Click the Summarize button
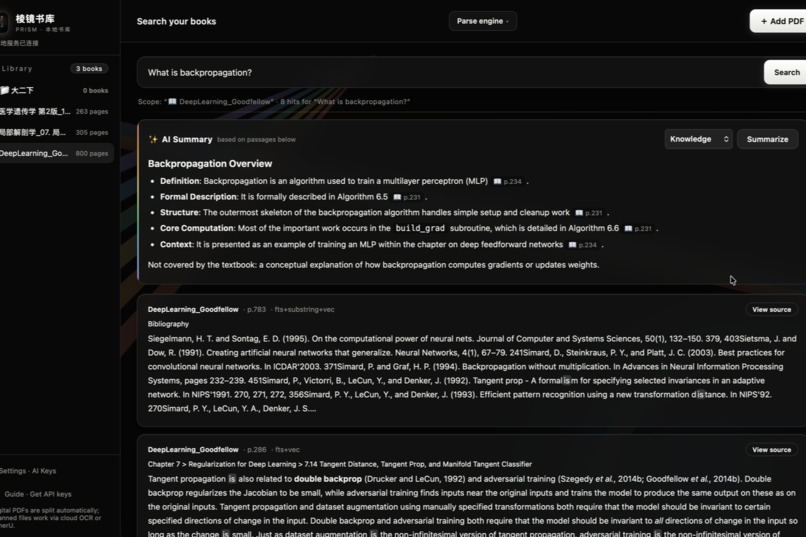Image resolution: width=806 pixels, height=537 pixels. [767, 139]
